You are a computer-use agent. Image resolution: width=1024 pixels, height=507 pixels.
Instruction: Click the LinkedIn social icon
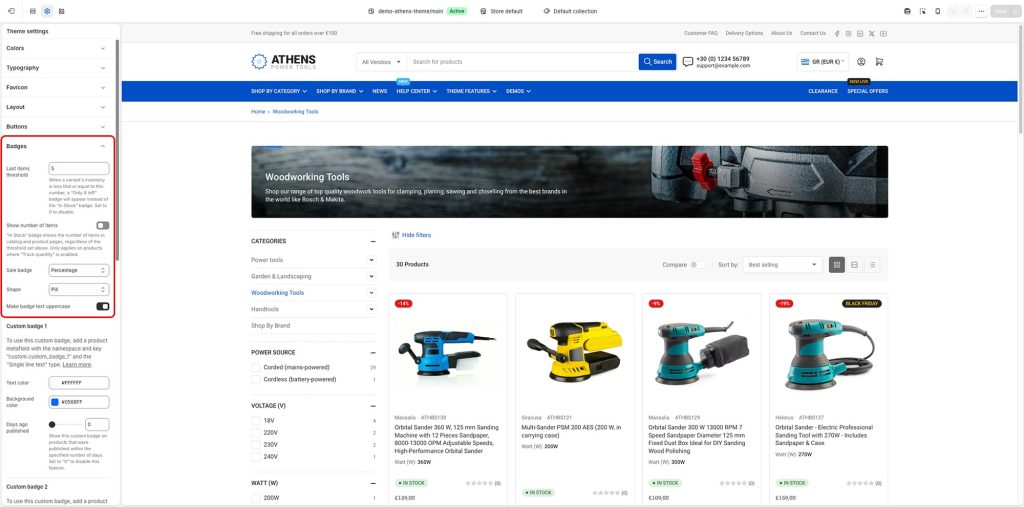tap(860, 33)
